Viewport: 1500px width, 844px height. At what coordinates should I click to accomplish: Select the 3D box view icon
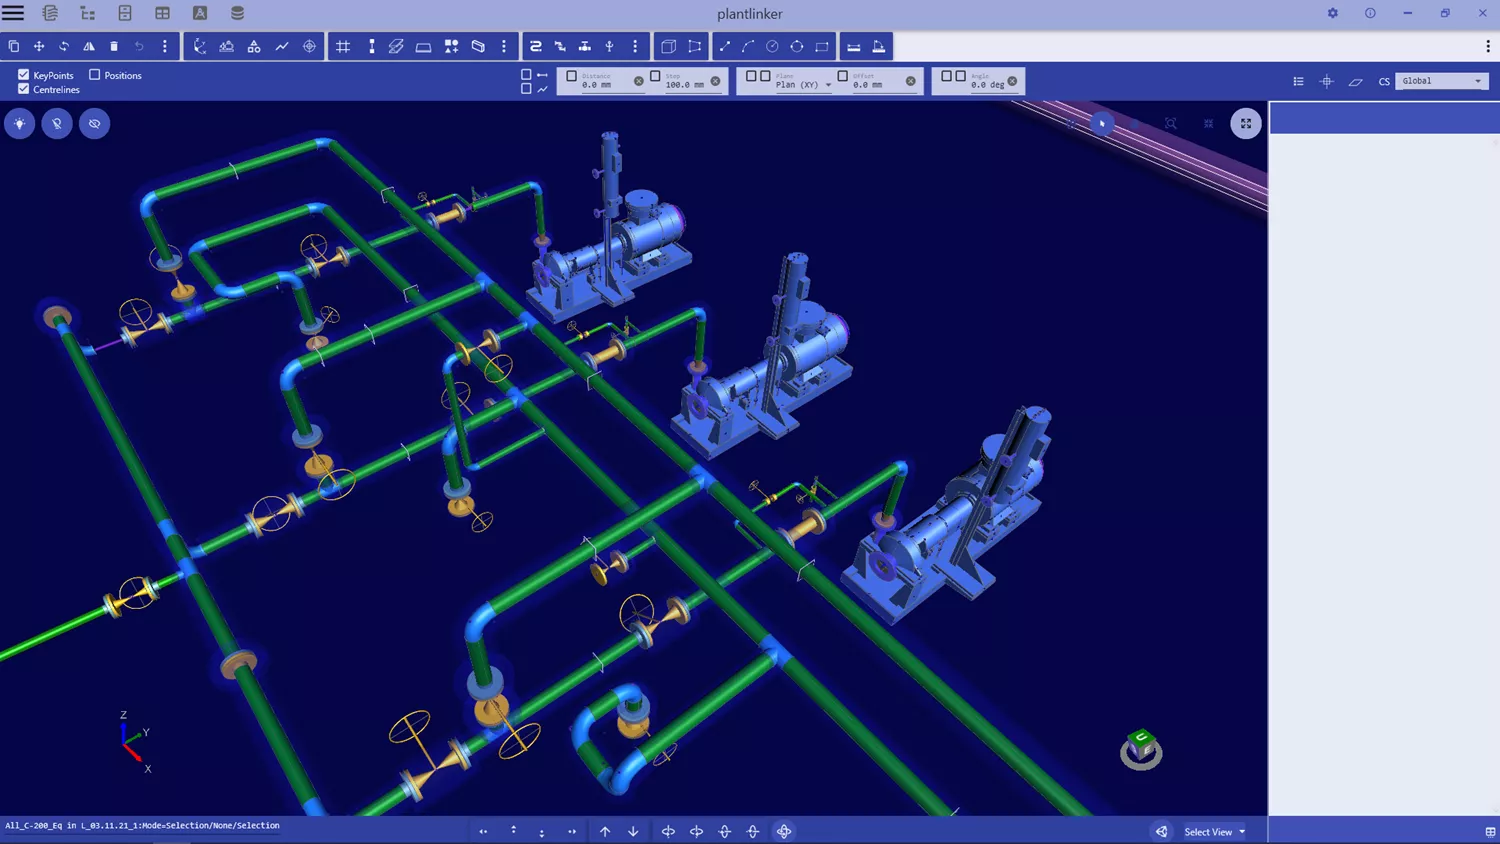coord(668,46)
